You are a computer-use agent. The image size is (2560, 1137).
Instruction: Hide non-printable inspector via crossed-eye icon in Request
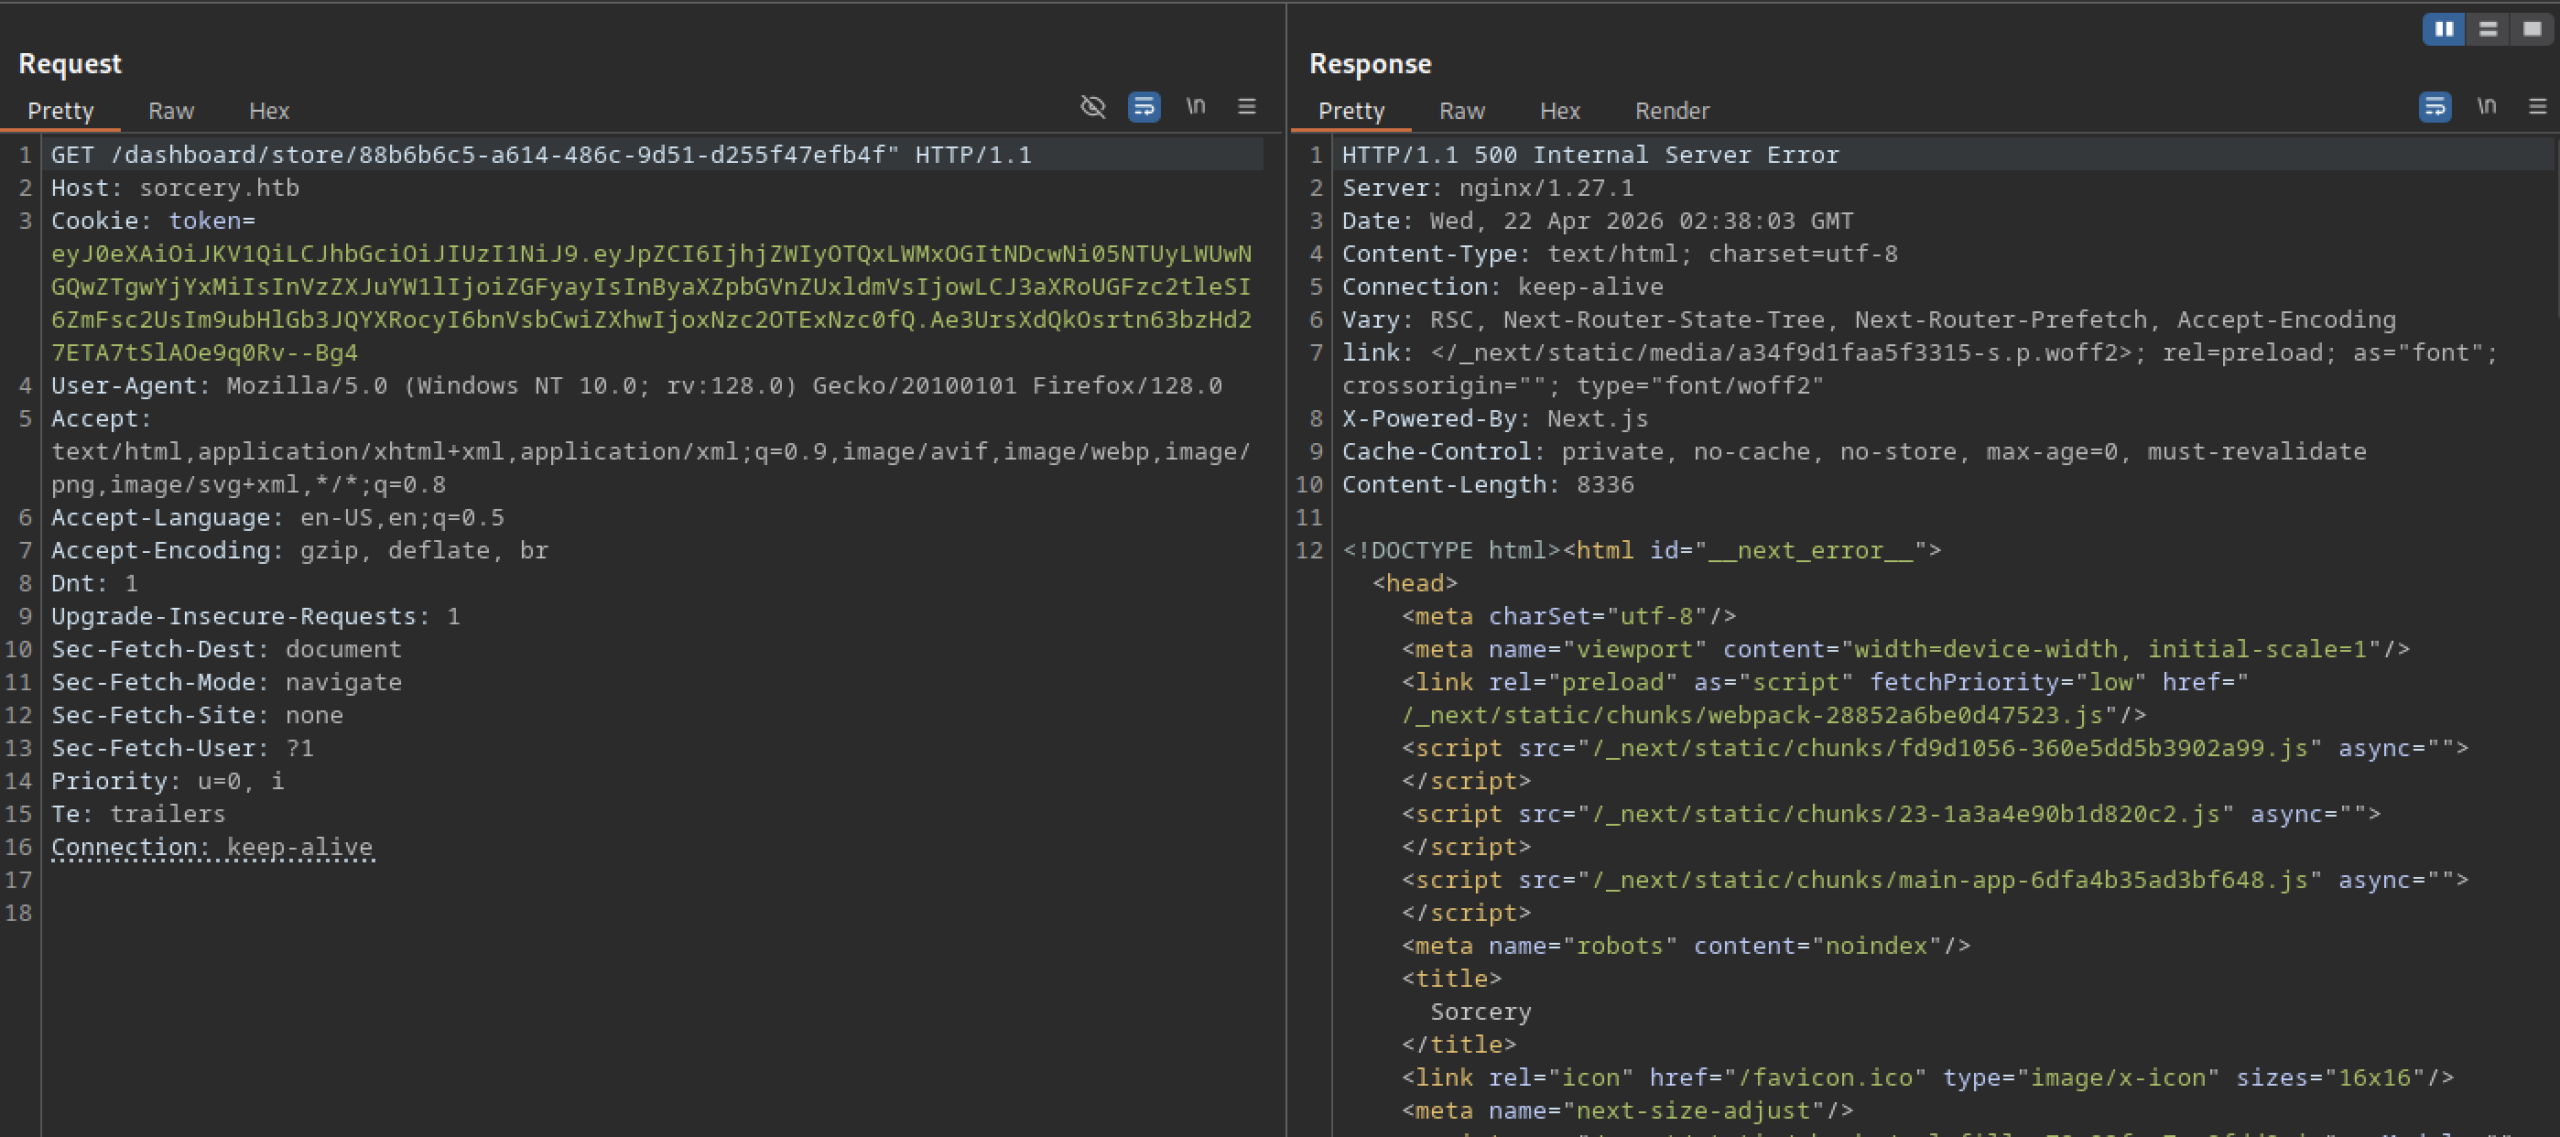pos(1093,106)
